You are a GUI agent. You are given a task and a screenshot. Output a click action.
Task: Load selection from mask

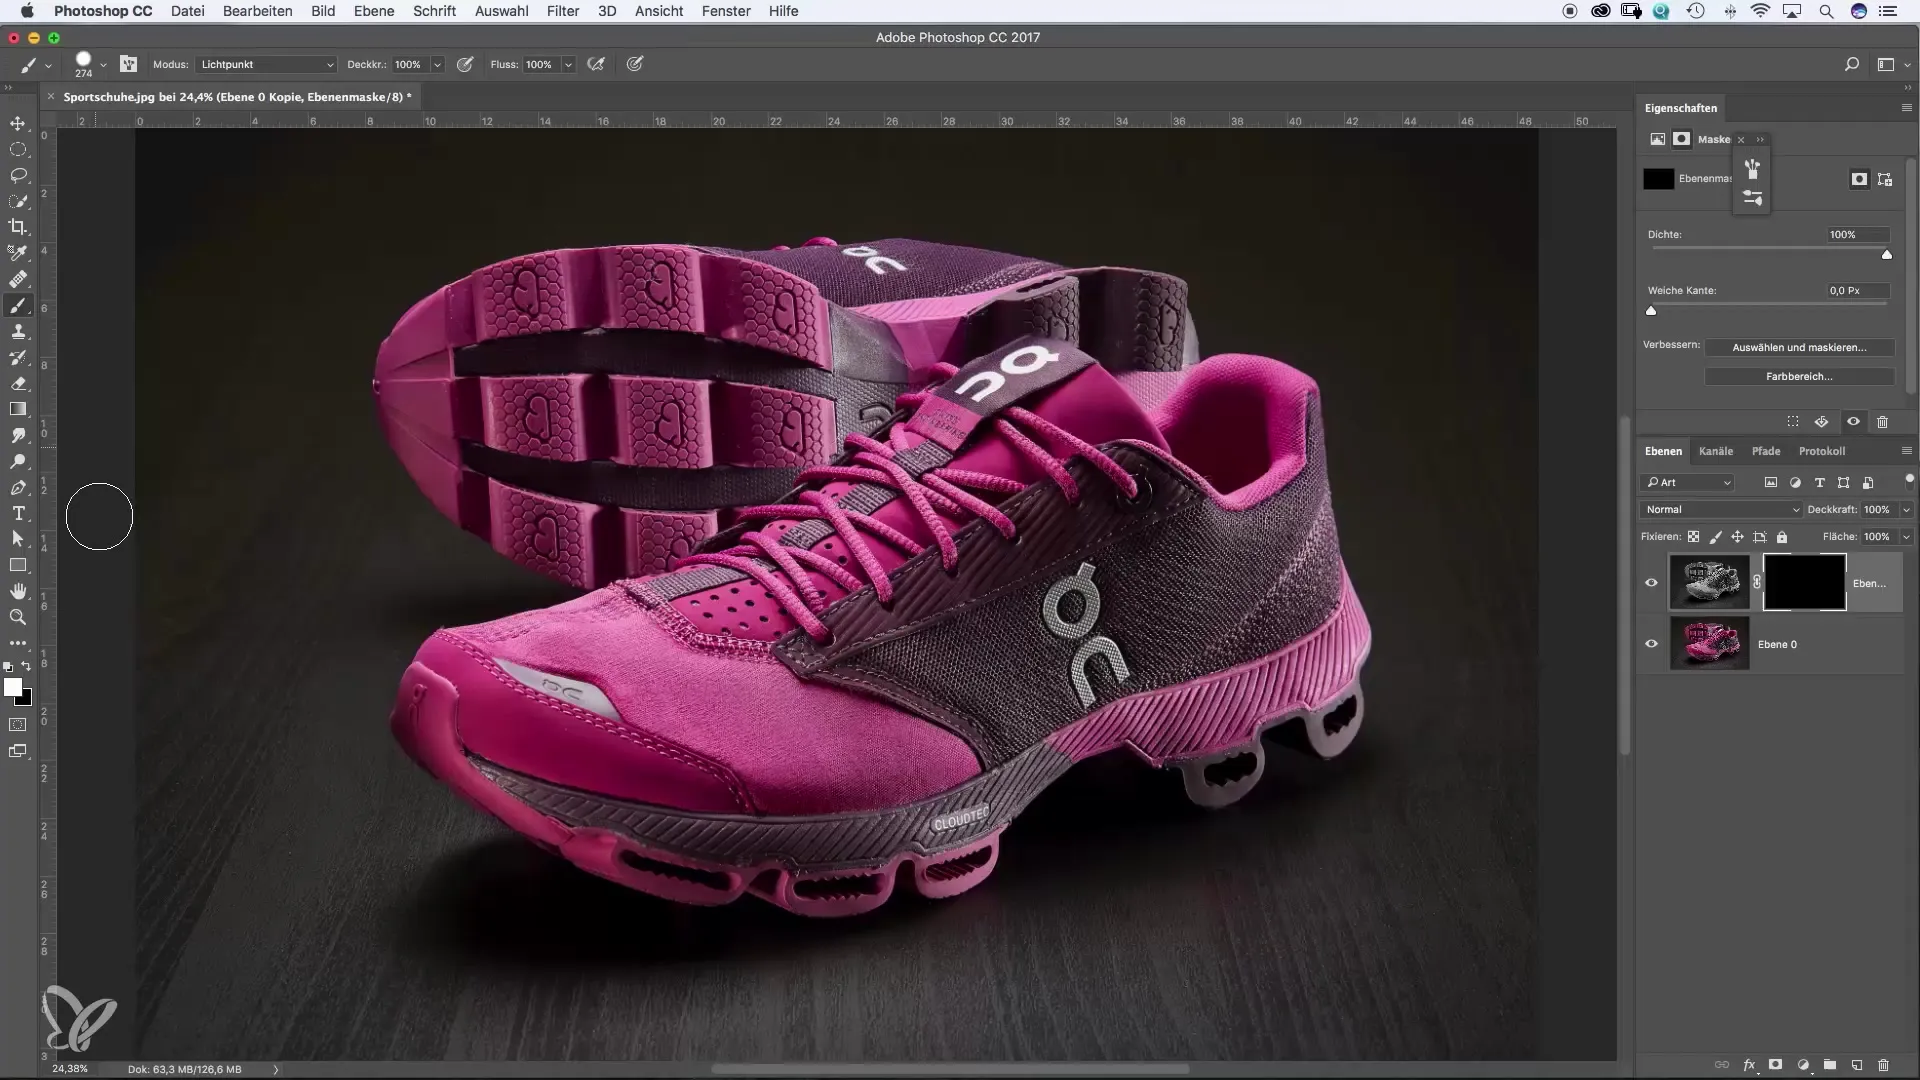click(x=1793, y=422)
